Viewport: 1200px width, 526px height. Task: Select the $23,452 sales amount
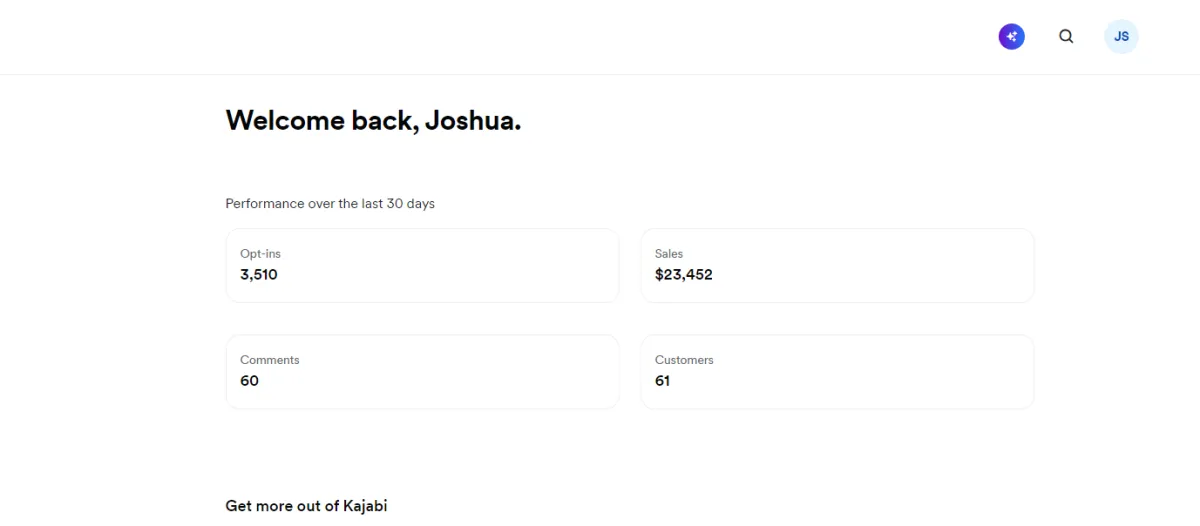point(684,274)
